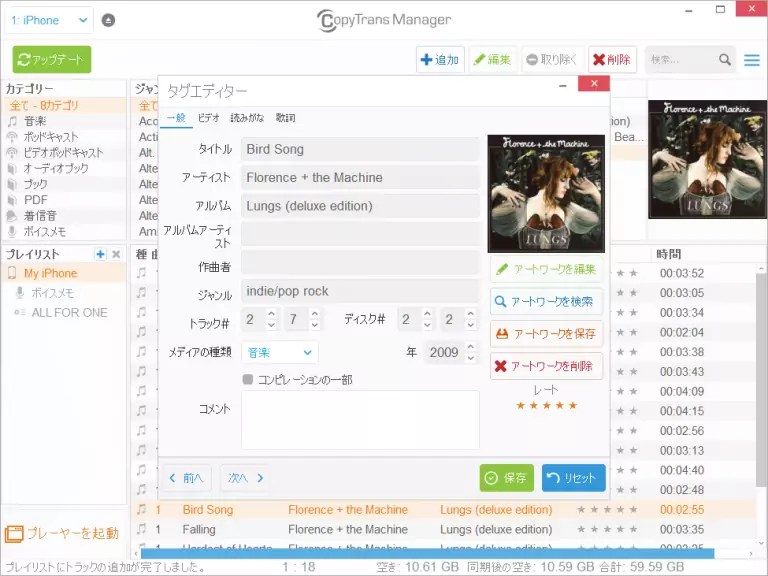The width and height of the screenshot is (768, 576).
Task: Switch to the 読みがな reading tab
Action: 247,118
